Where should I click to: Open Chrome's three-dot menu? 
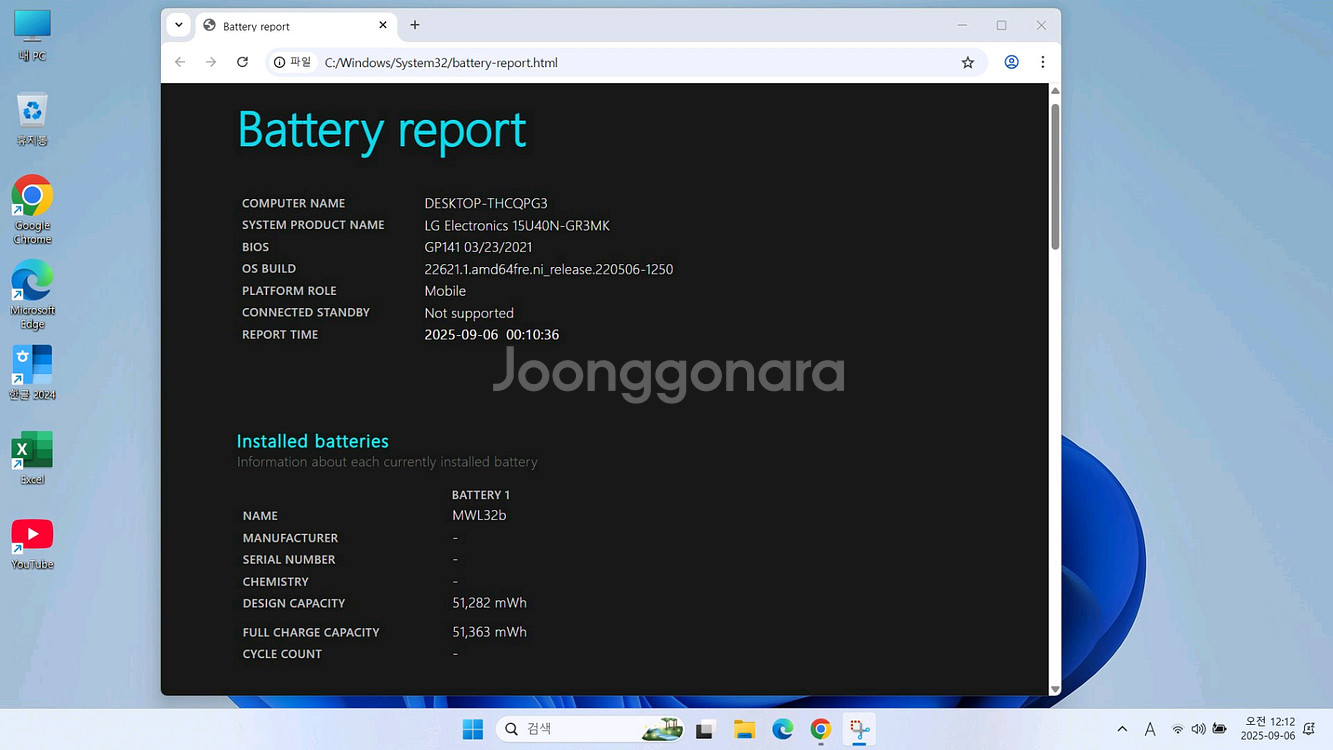1042,62
